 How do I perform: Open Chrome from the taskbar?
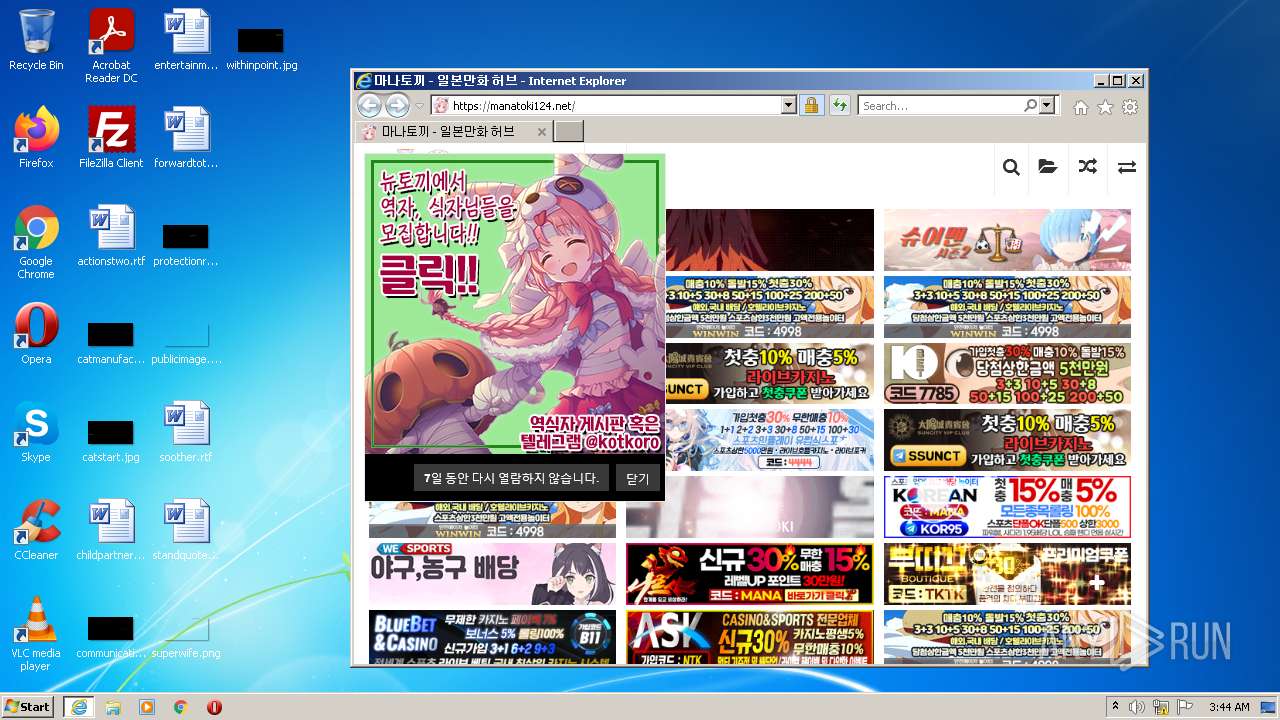181,706
